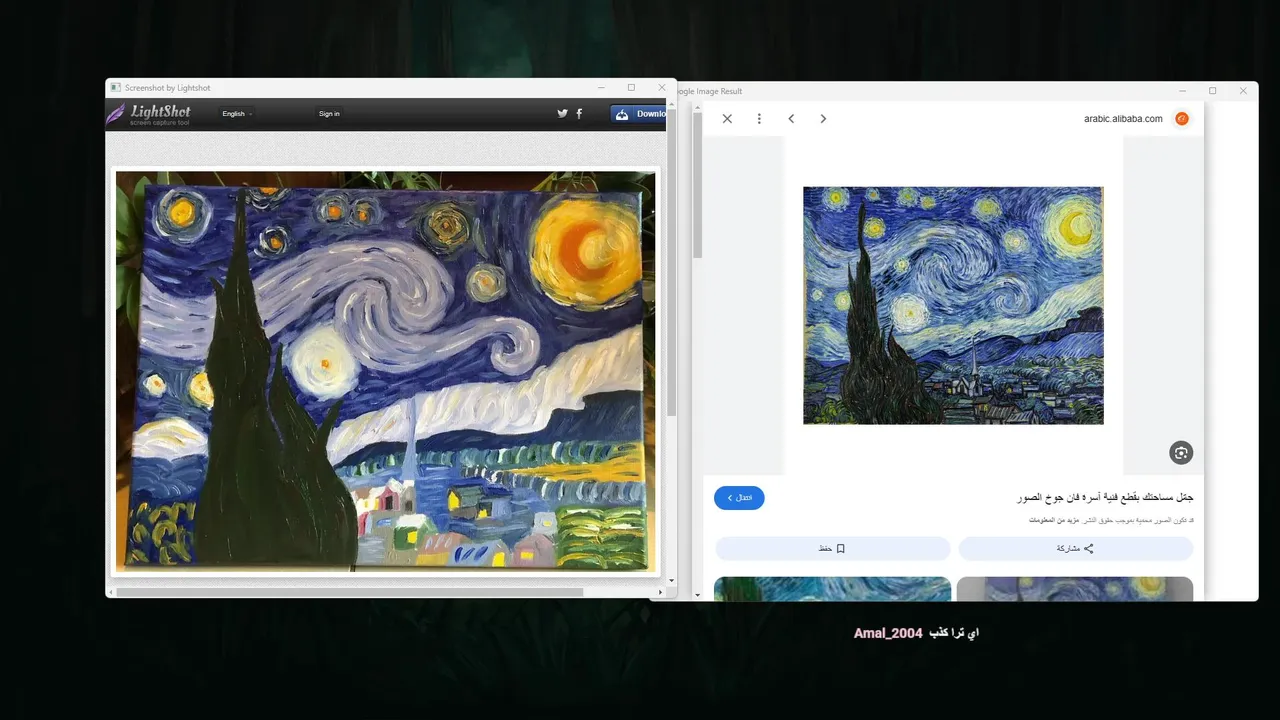
Task: Click the Download button in LightShot
Action: click(x=639, y=113)
